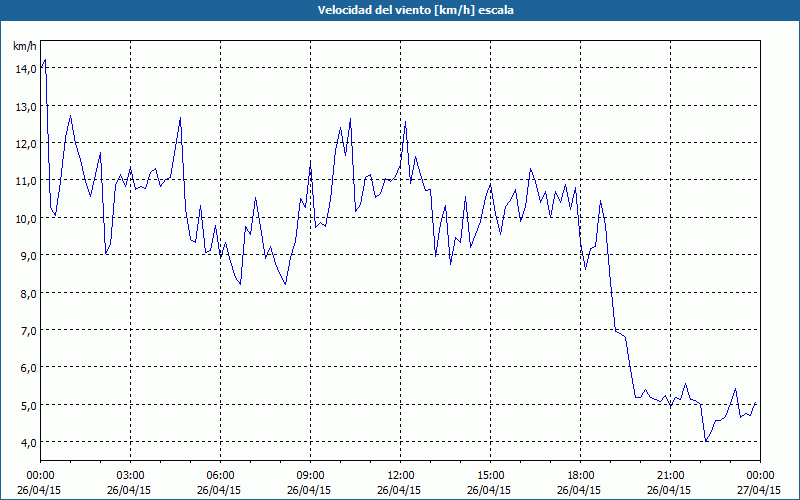Image resolution: width=800 pixels, height=500 pixels.
Task: Select the '13,0' y-axis value
Action: (x=26, y=107)
